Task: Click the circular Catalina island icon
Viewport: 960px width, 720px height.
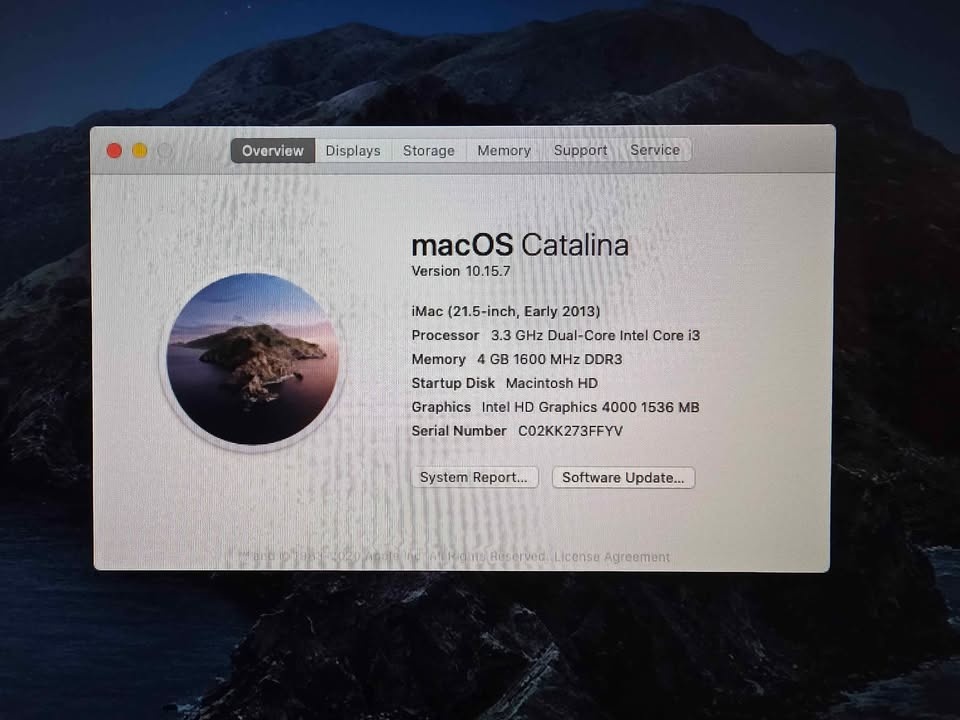Action: (x=252, y=360)
